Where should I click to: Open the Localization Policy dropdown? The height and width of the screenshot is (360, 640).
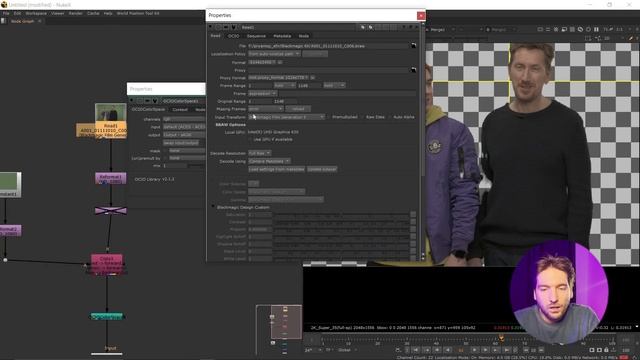(x=274, y=54)
